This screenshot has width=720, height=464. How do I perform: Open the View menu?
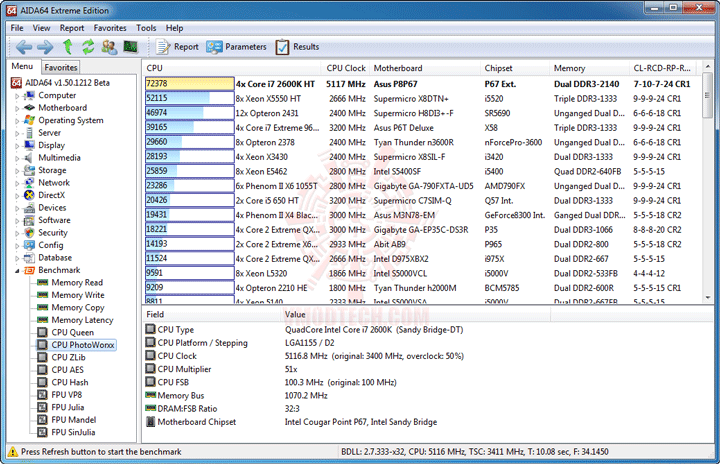41,28
